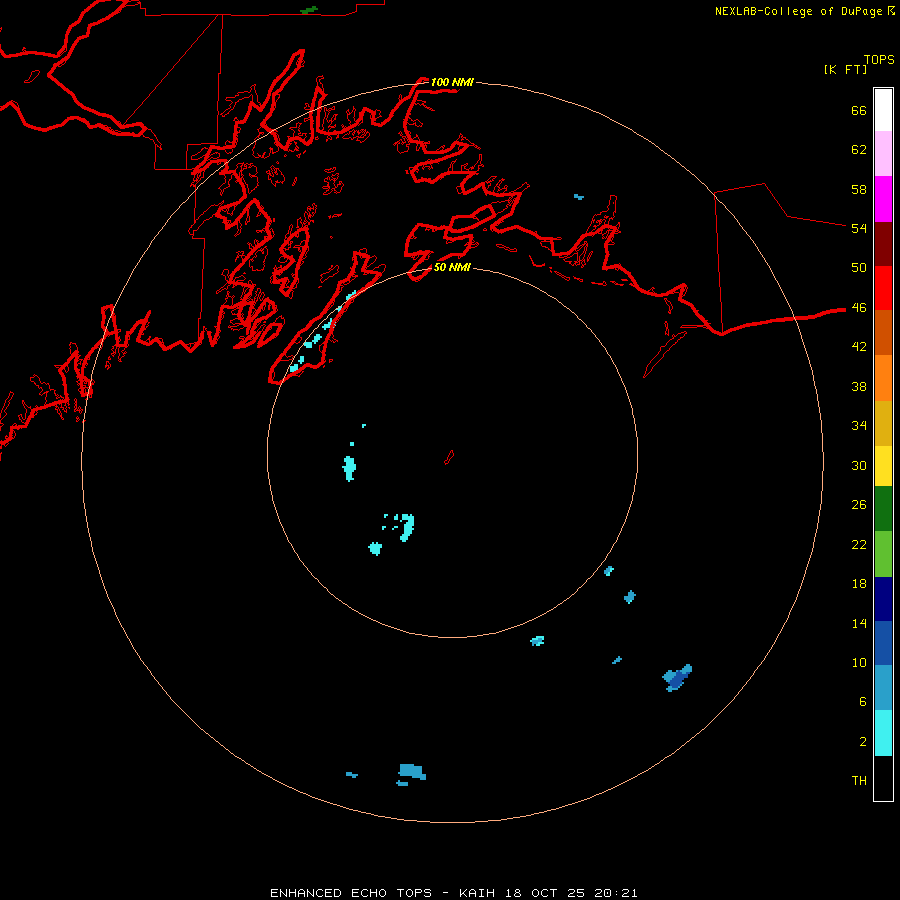The width and height of the screenshot is (900, 900).
Task: Click the 6 legend value
Action: [x=863, y=701]
